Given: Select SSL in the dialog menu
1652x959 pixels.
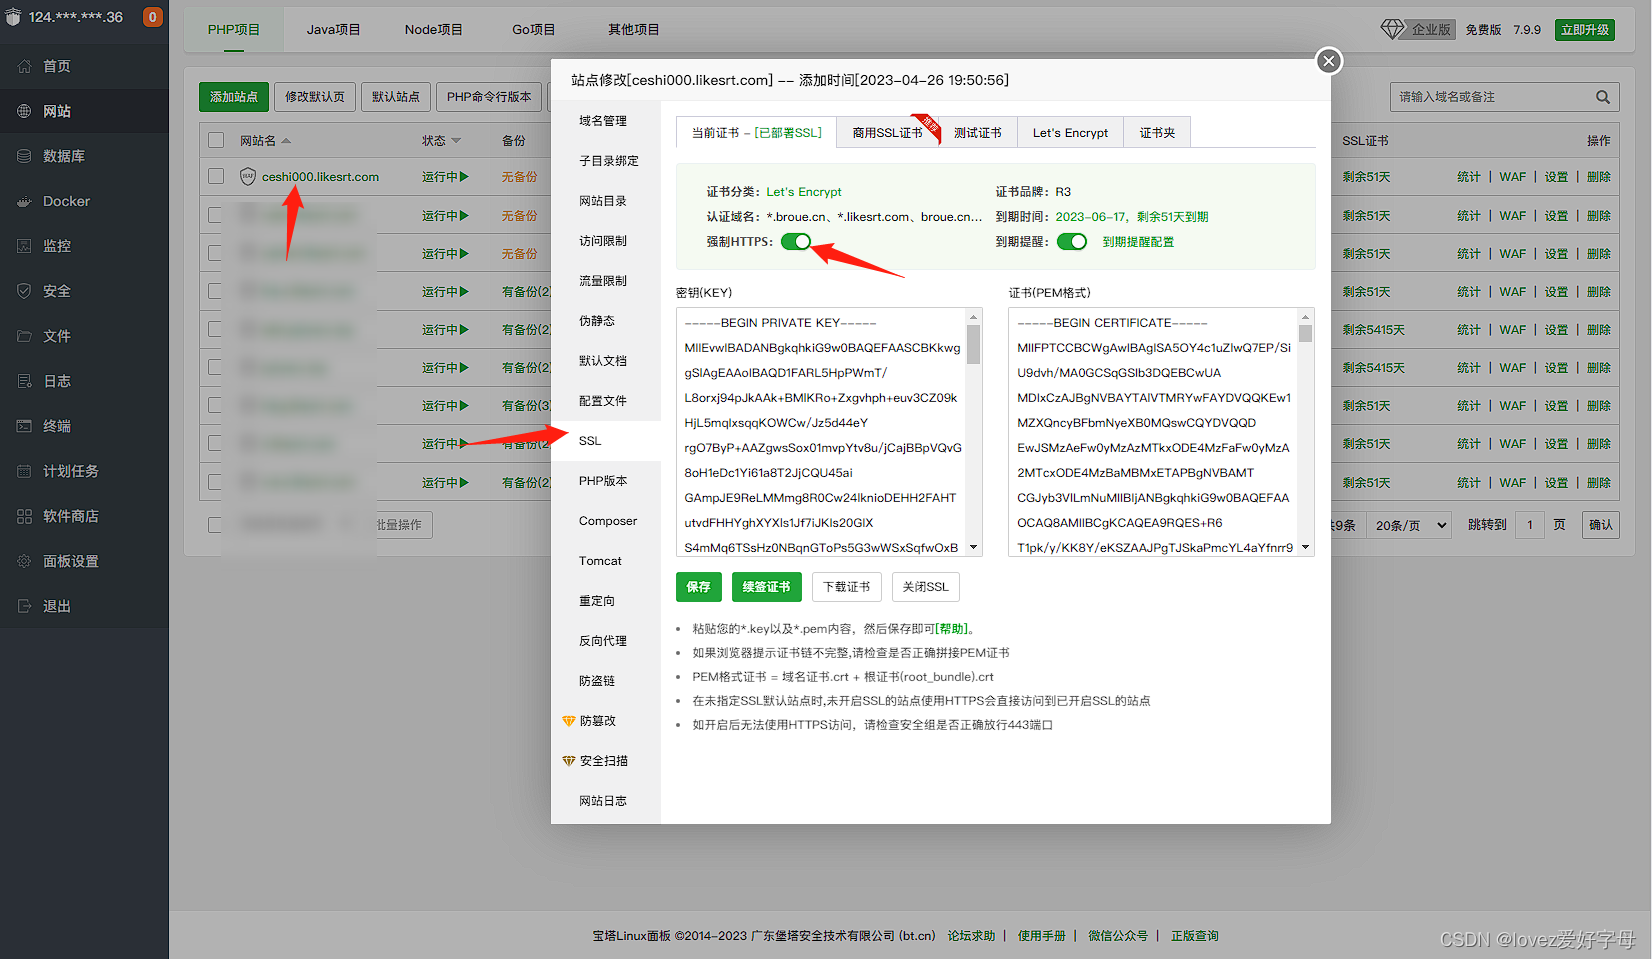Looking at the screenshot, I should click(606, 441).
